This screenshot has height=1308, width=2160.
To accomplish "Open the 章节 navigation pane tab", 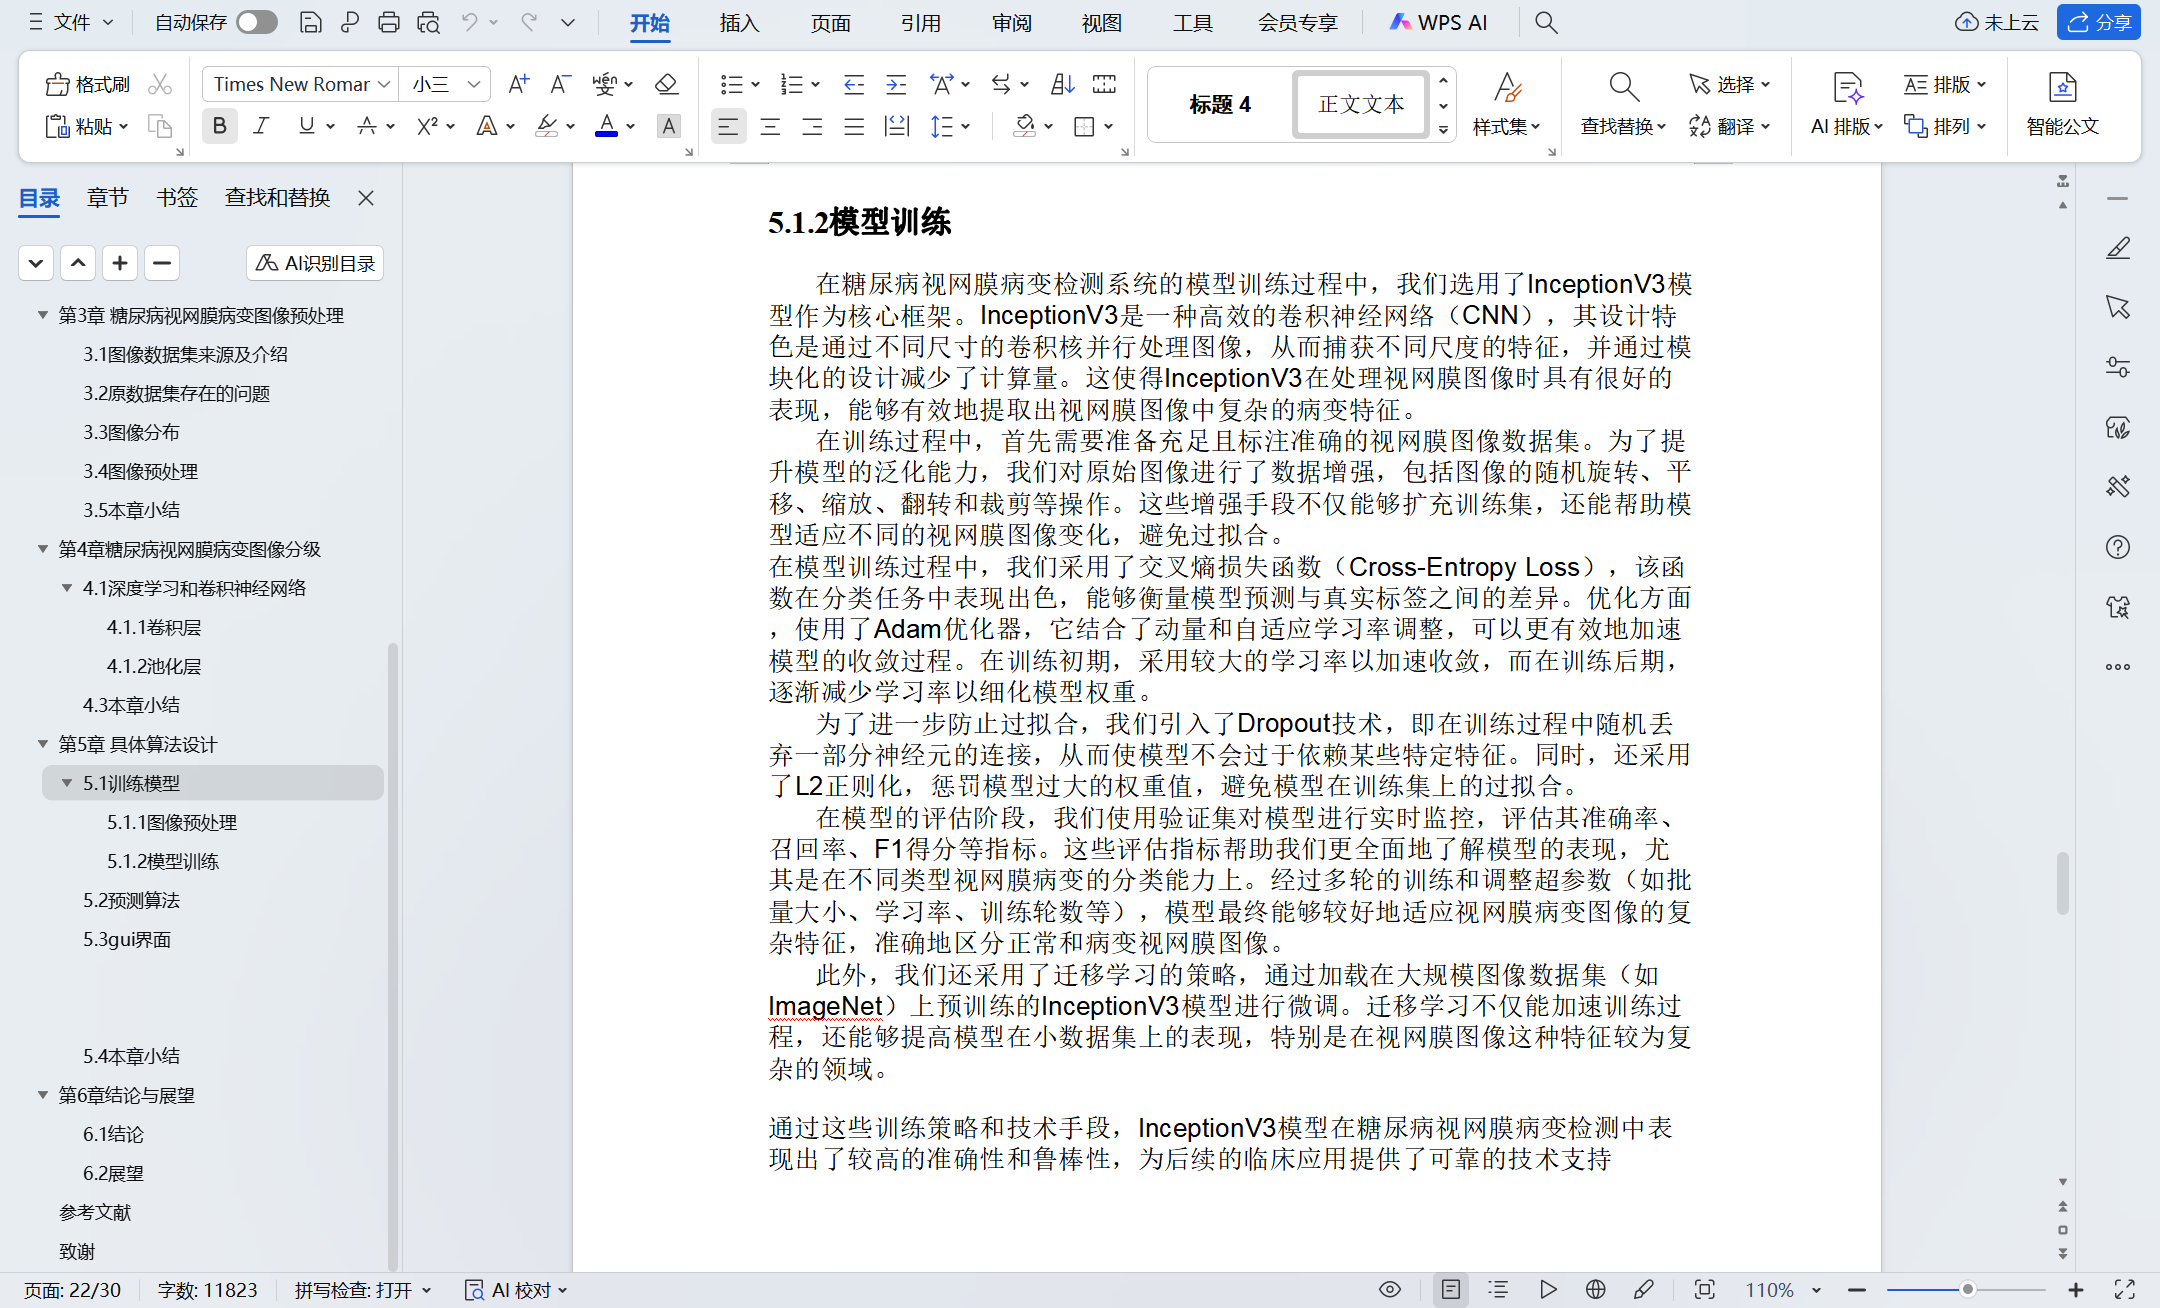I will pos(107,198).
